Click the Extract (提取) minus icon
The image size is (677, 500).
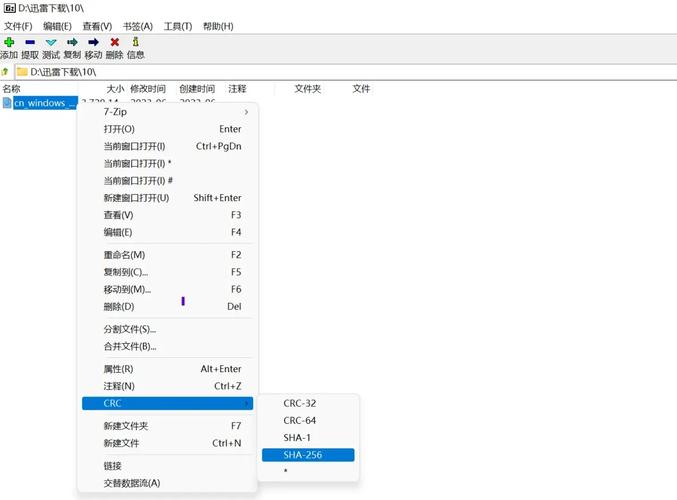(30, 42)
